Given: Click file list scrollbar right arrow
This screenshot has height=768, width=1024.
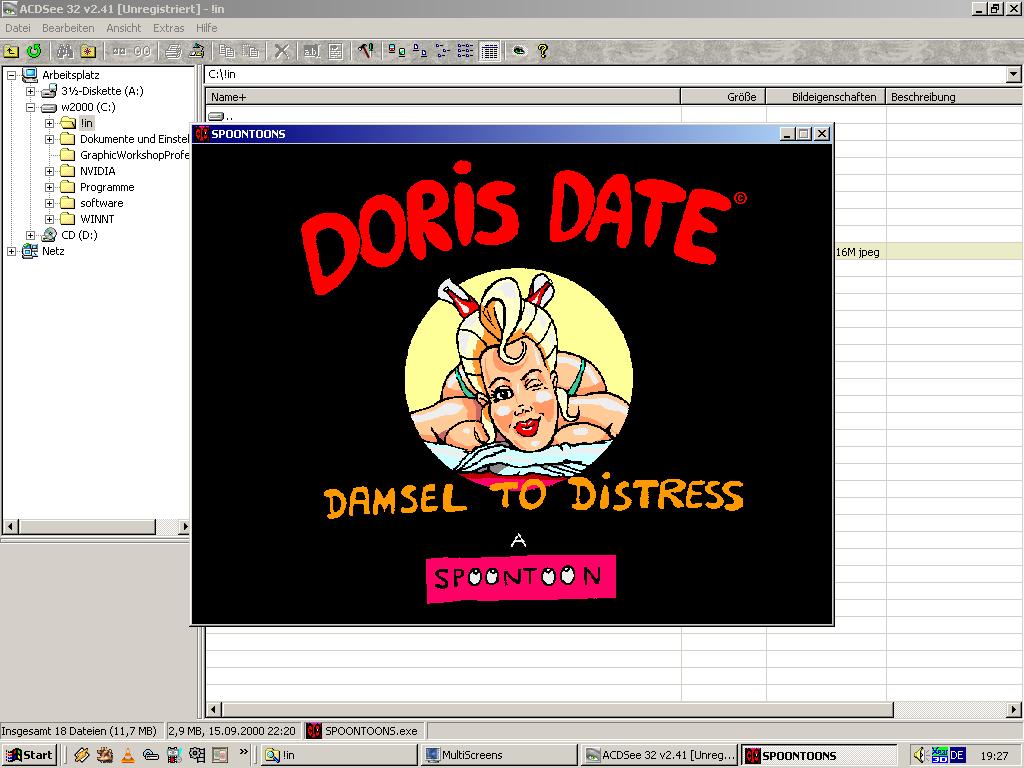Looking at the screenshot, I should click(1014, 709).
